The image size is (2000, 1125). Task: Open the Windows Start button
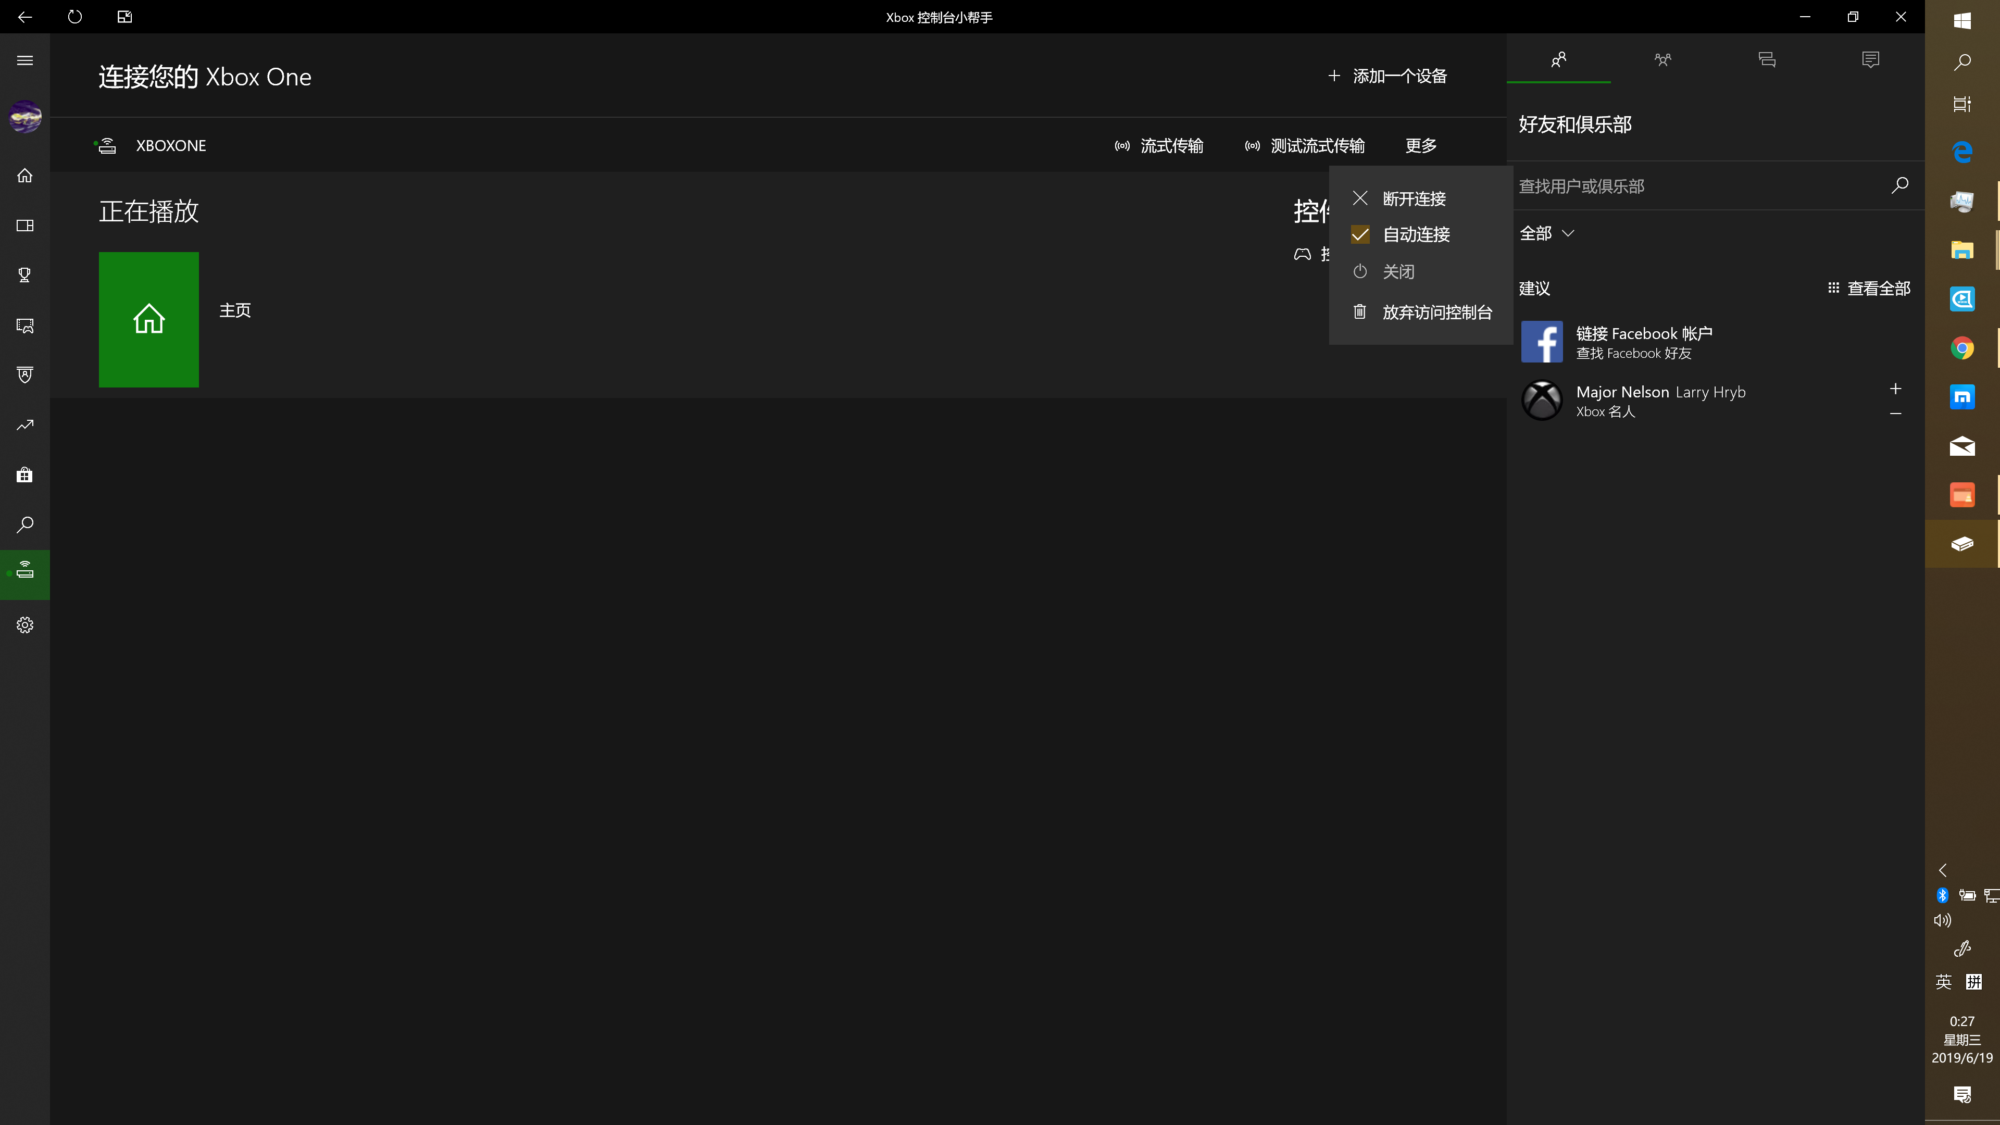(1962, 21)
